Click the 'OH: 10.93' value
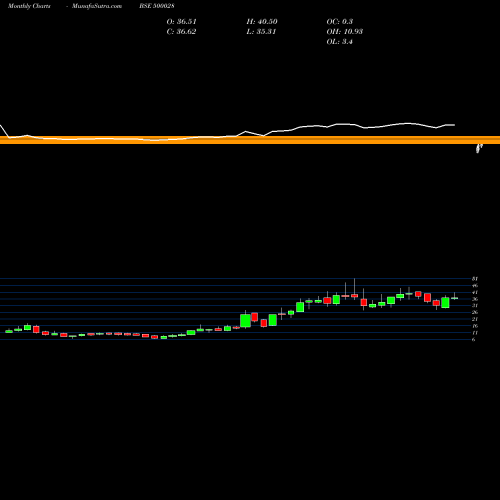500x500 pixels. click(x=344, y=31)
